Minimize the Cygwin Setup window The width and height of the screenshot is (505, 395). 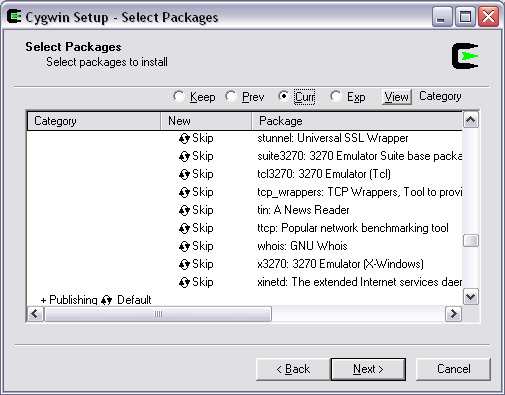click(x=442, y=16)
